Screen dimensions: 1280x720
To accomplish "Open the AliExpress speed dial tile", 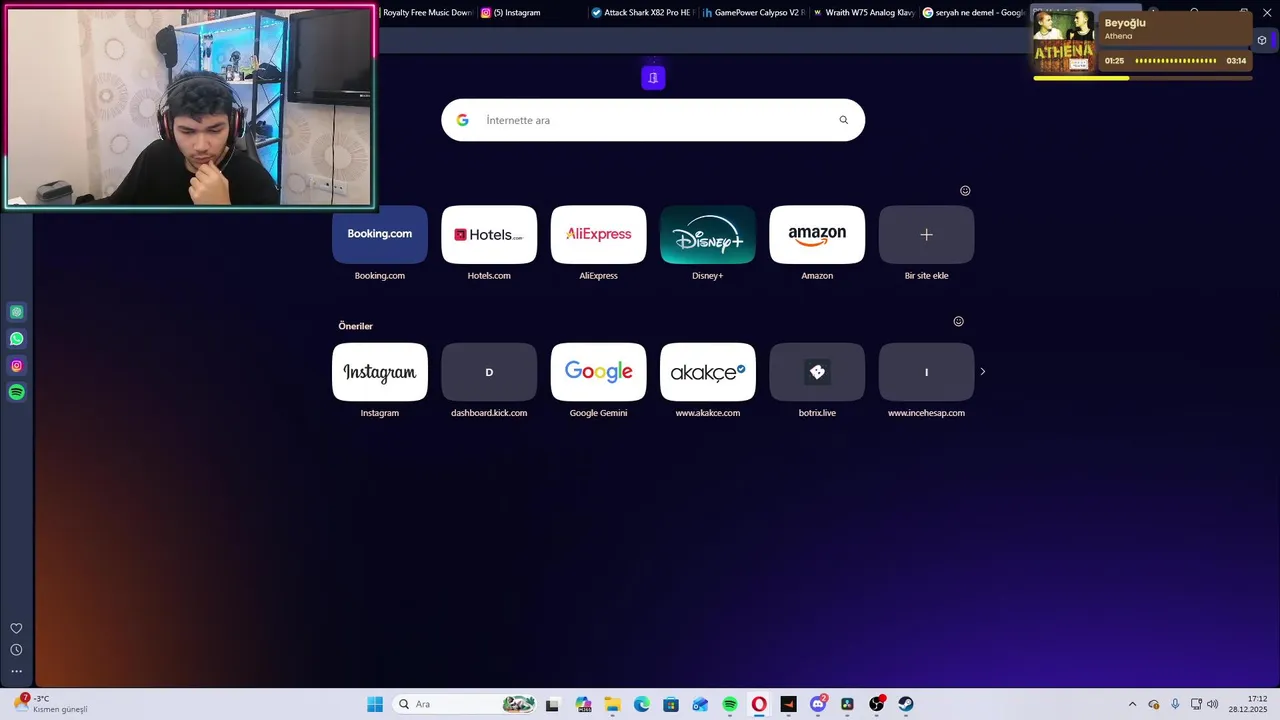I will coord(598,235).
